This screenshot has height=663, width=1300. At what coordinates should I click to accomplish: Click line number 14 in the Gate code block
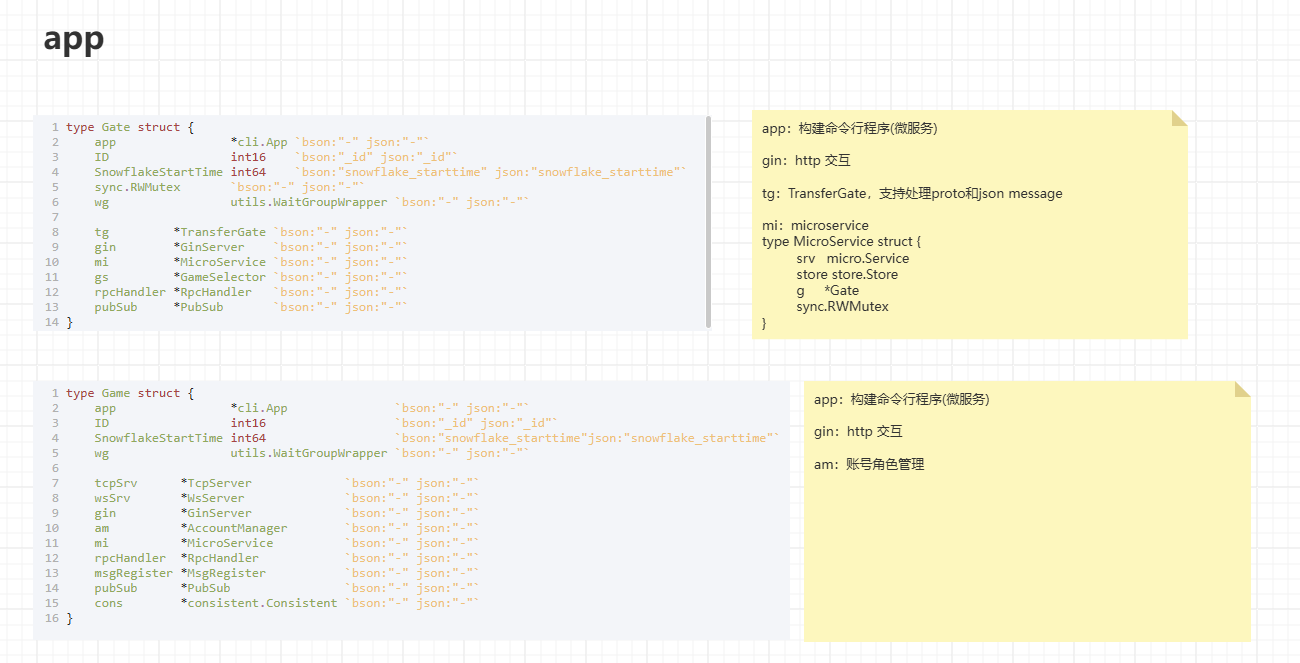(x=52, y=322)
